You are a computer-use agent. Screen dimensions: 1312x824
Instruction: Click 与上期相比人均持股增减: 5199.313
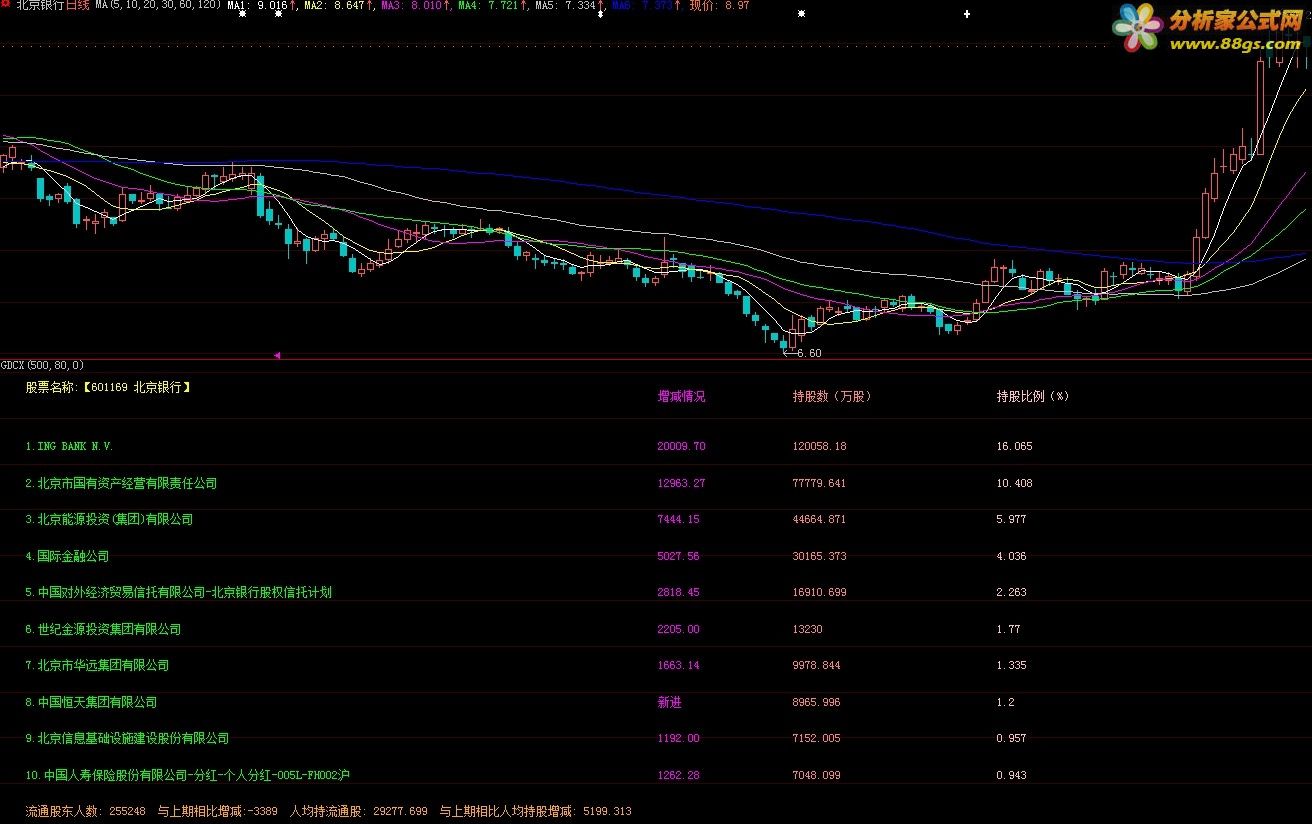(x=535, y=811)
